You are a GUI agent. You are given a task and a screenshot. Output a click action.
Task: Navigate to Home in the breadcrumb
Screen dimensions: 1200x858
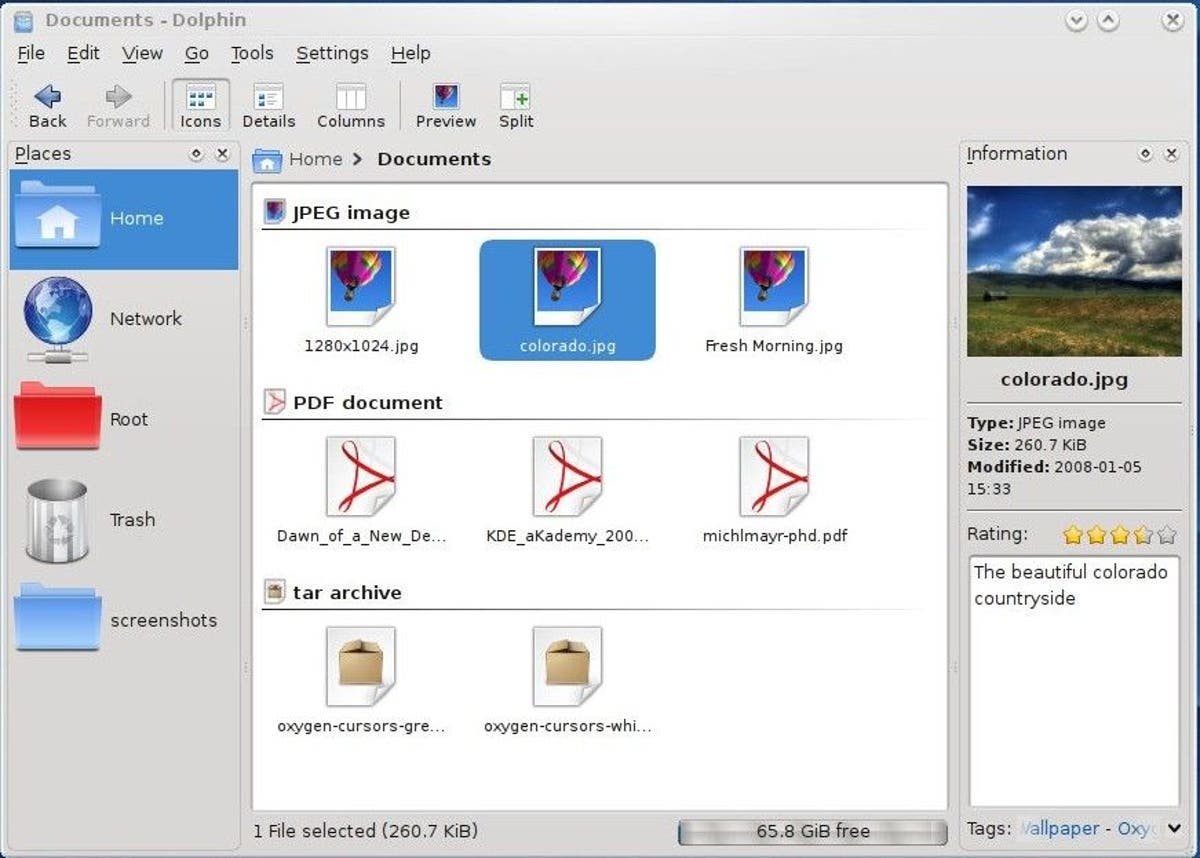316,159
